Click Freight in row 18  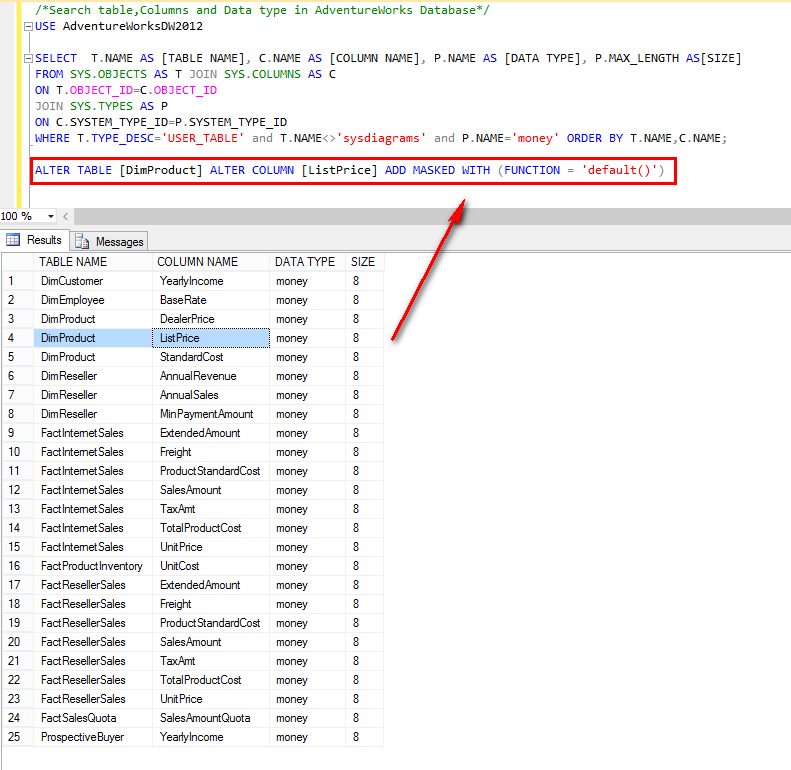(x=211, y=604)
